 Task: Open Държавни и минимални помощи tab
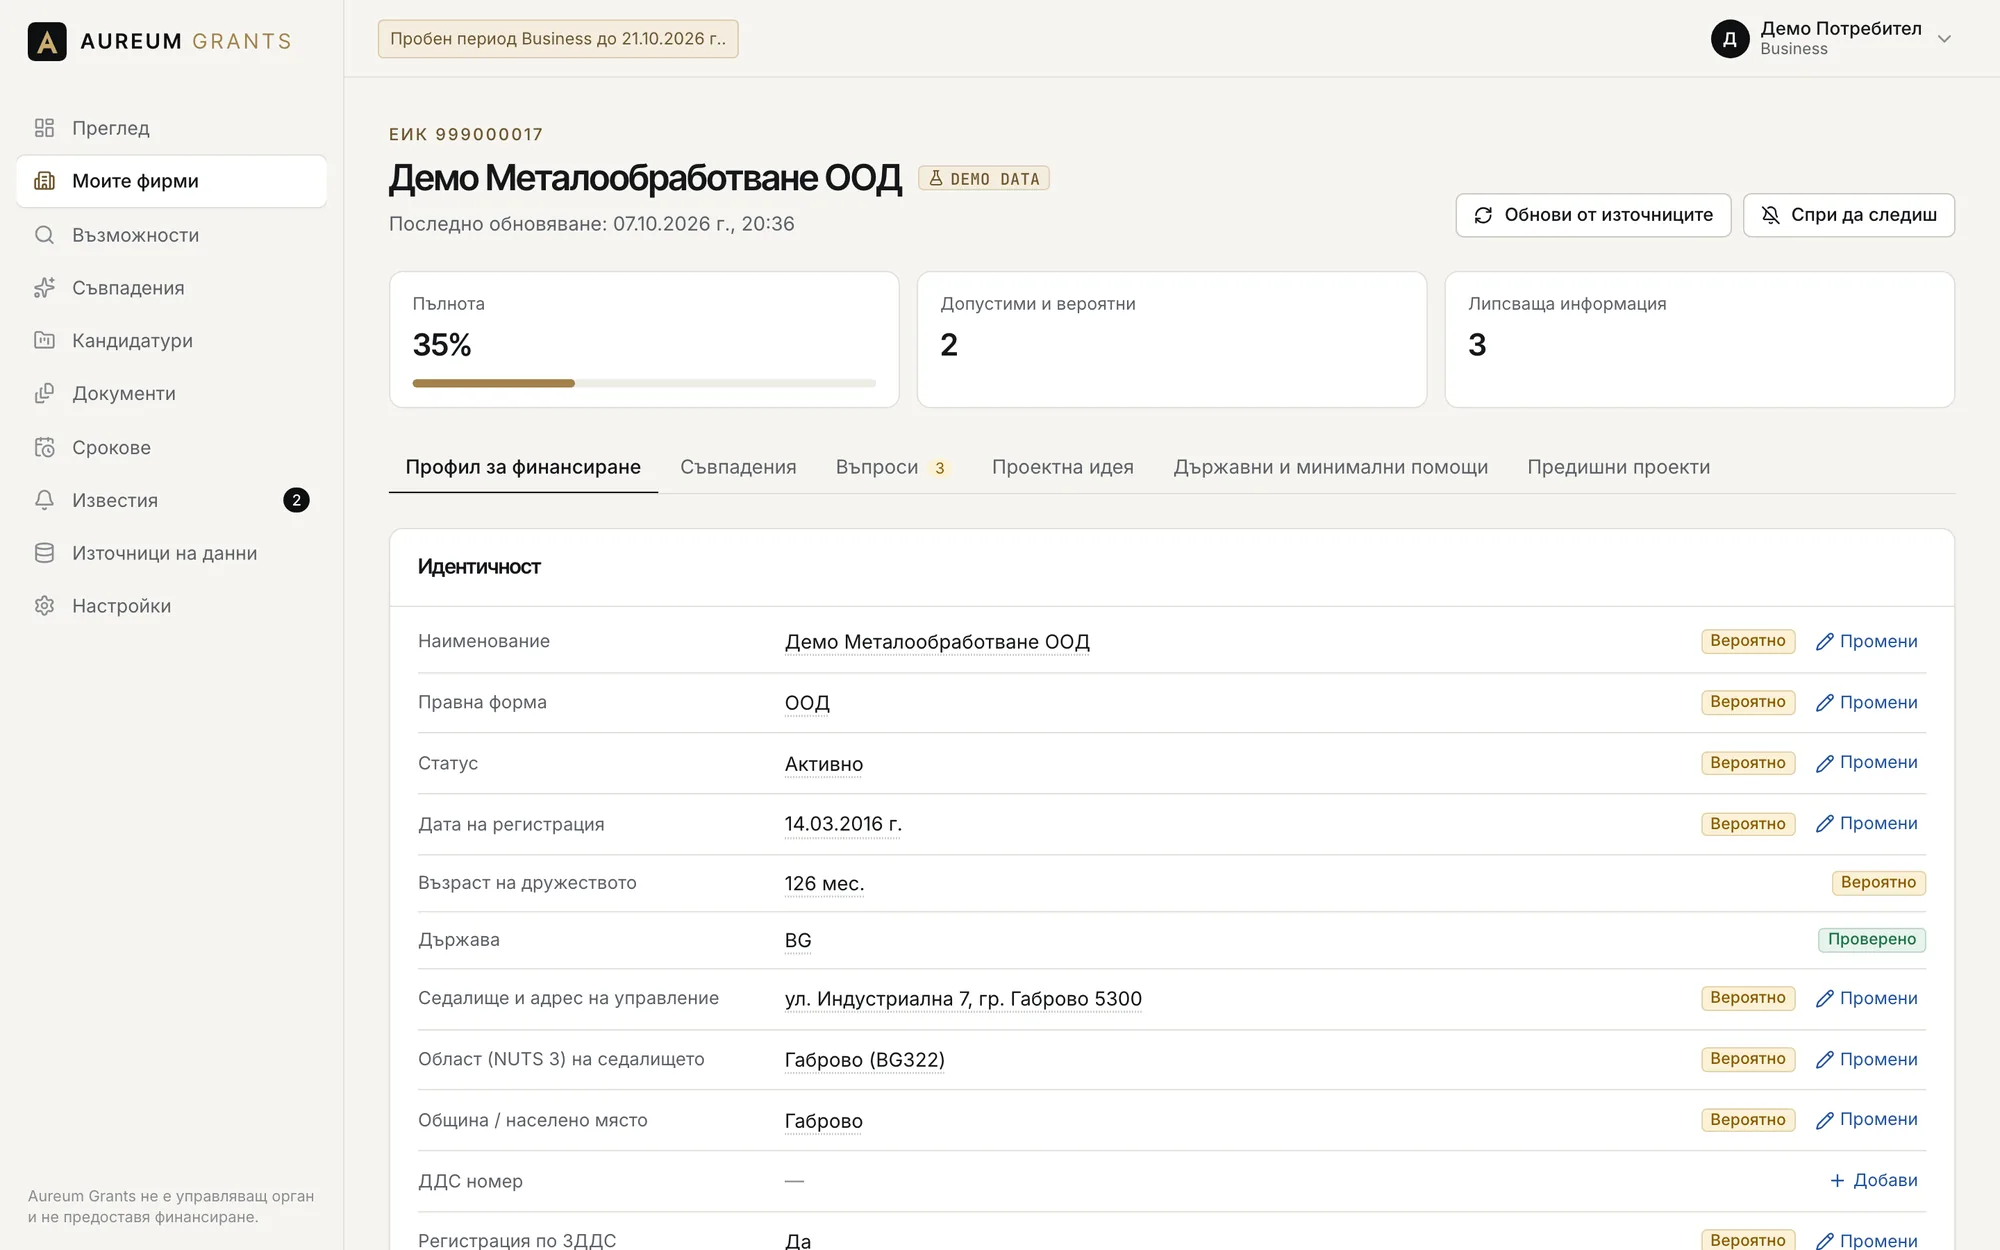[1330, 467]
